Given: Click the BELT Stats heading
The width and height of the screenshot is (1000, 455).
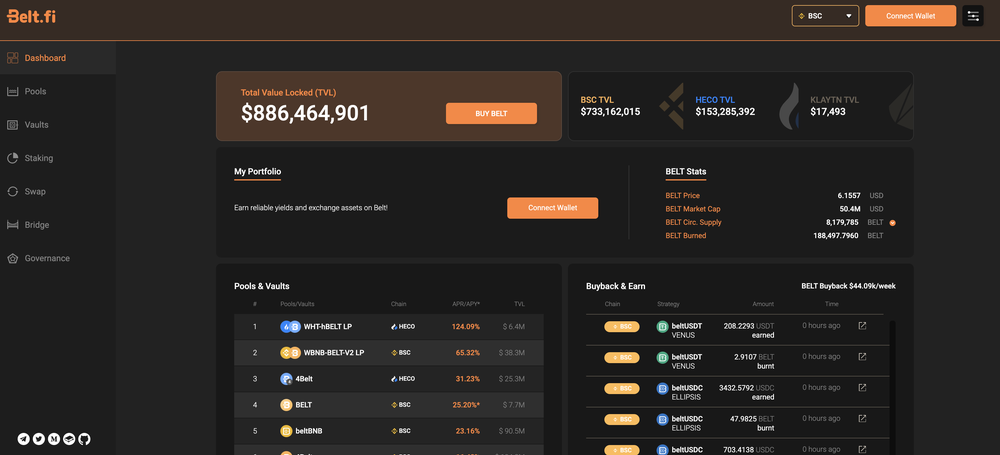Looking at the screenshot, I should coord(686,172).
